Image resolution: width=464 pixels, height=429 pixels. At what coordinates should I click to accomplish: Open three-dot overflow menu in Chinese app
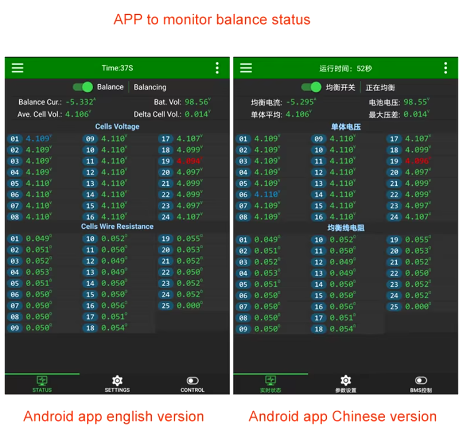(445, 68)
